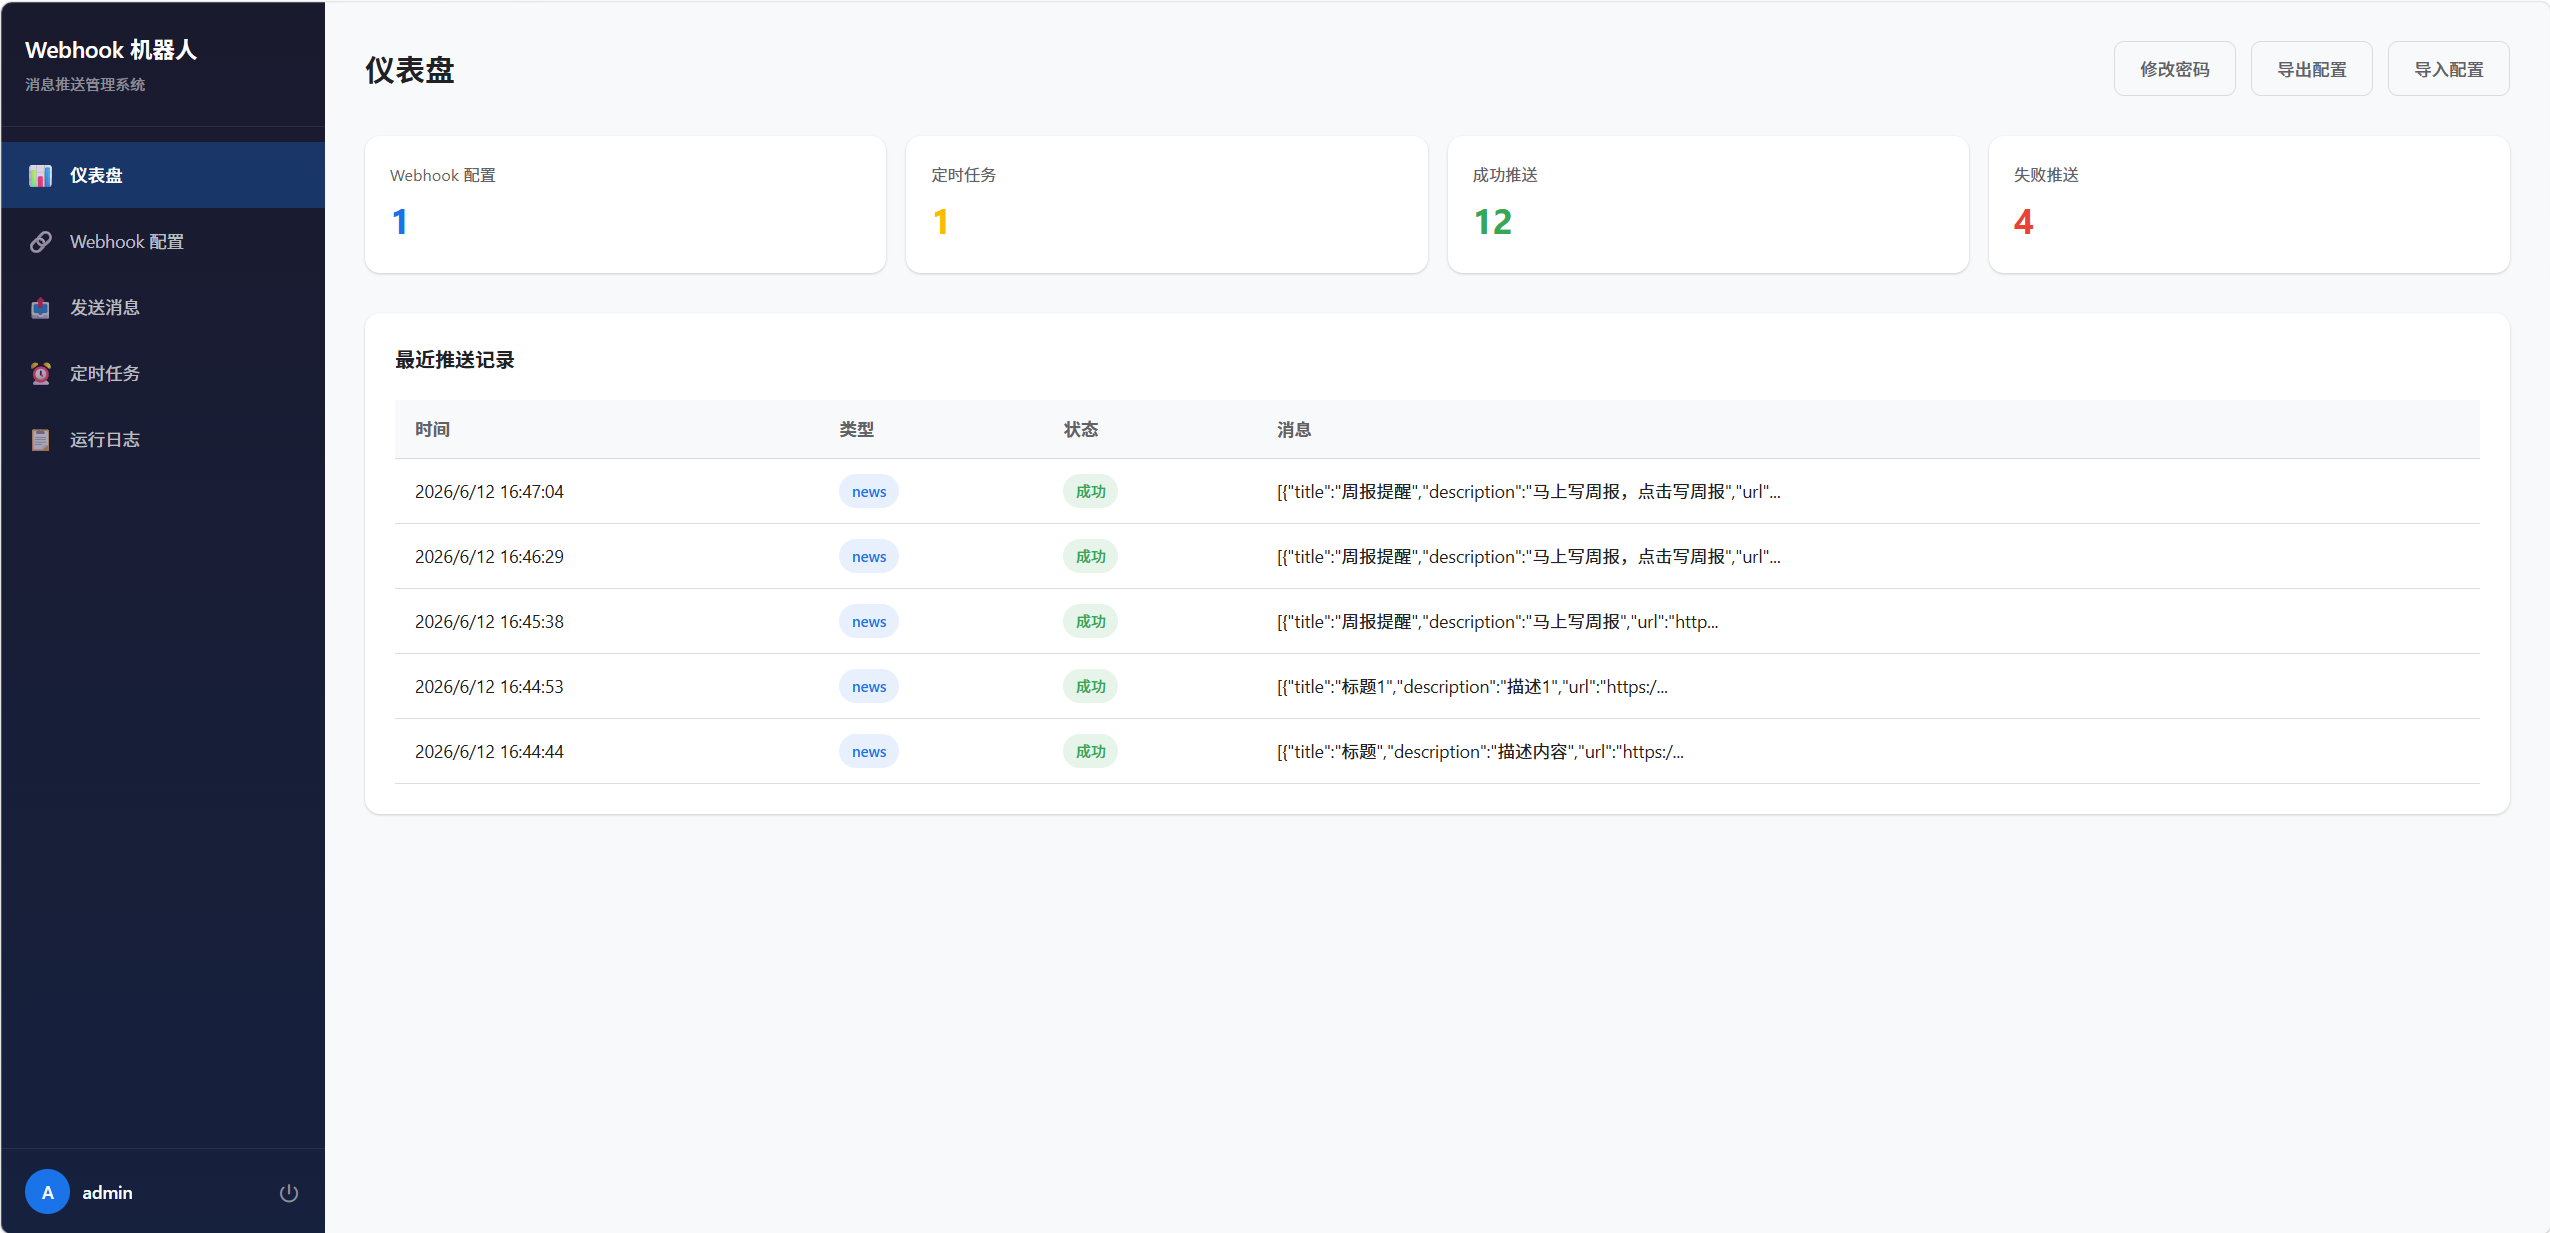Click the 修改密码 button

(2174, 69)
